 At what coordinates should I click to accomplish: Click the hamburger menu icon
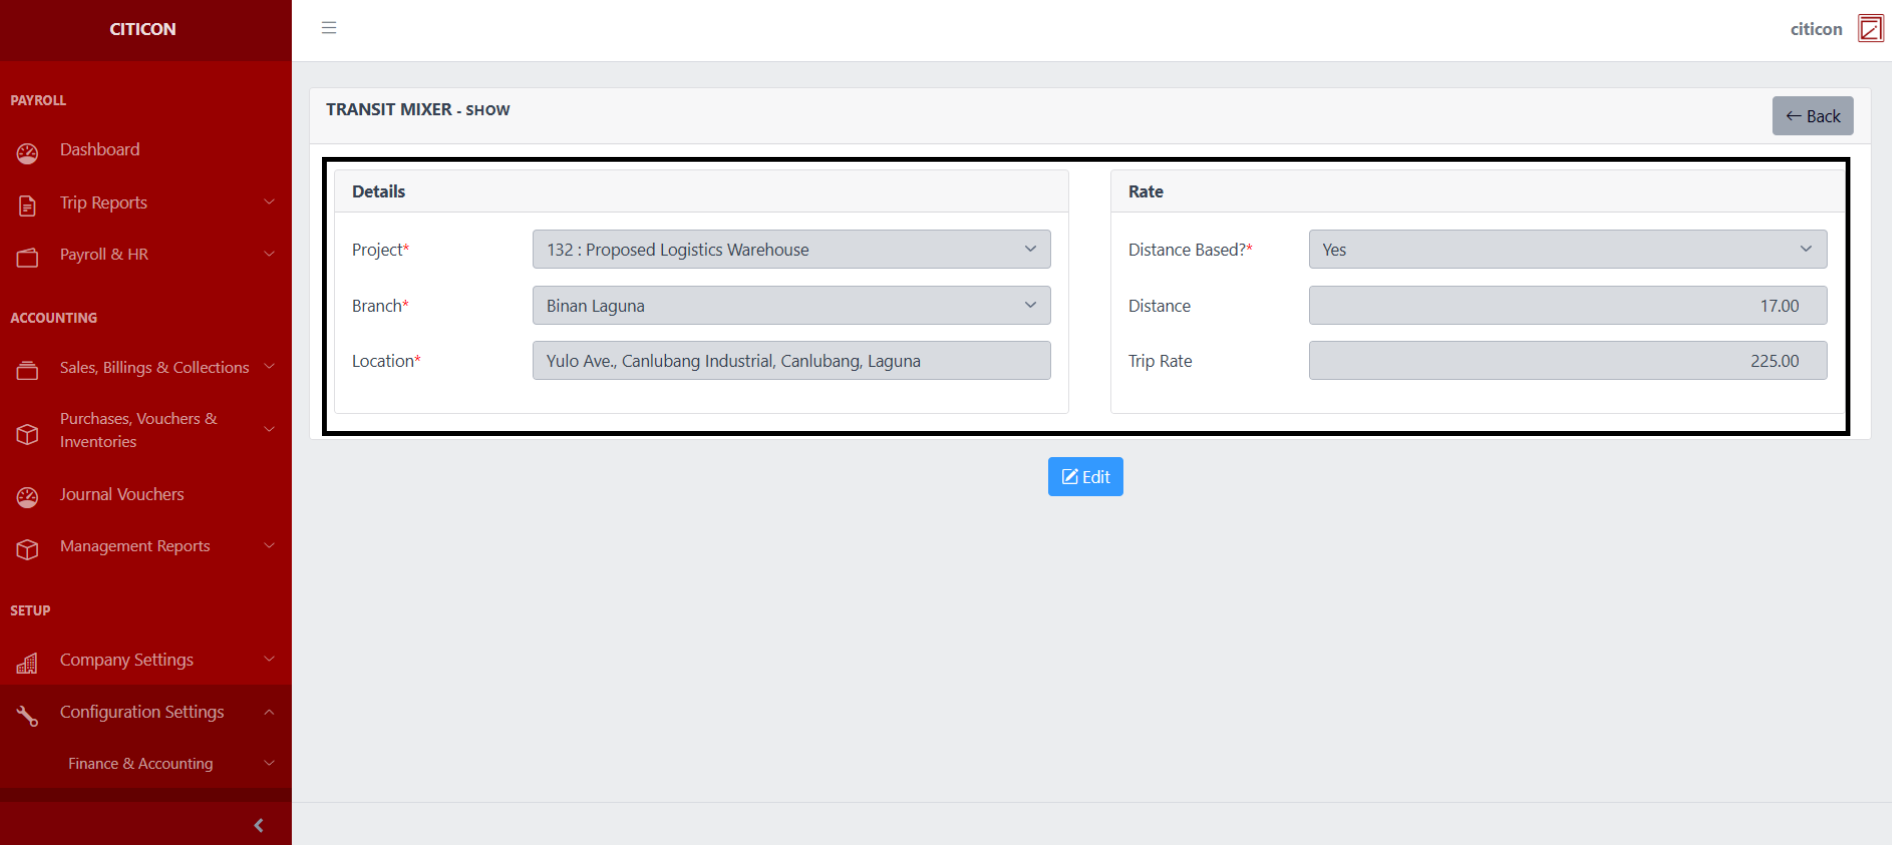(329, 28)
